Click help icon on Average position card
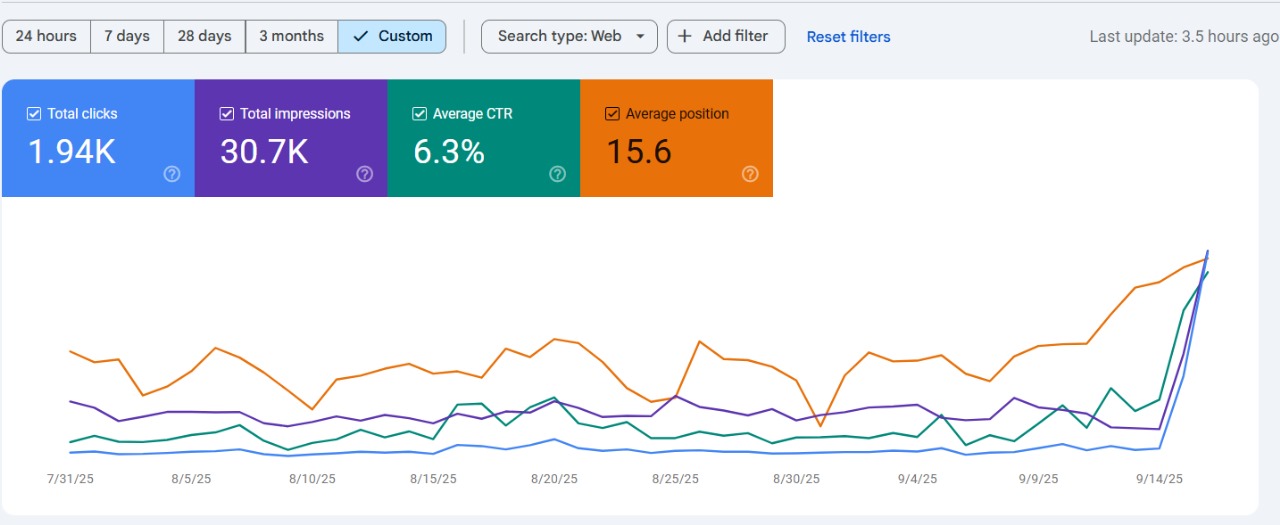1280x525 pixels. click(750, 174)
